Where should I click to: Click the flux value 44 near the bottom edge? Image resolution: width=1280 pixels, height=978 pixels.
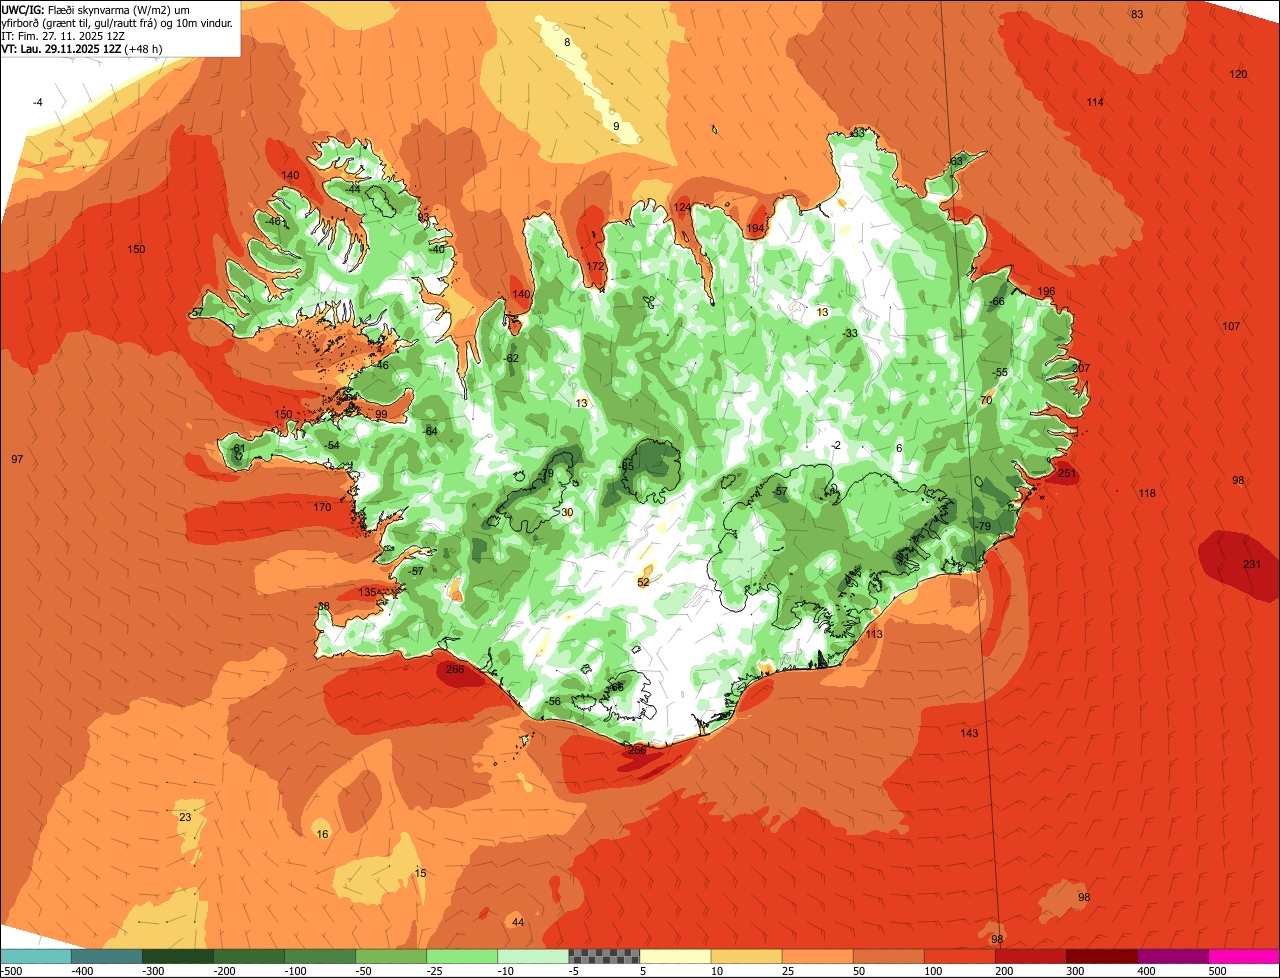click(x=517, y=922)
